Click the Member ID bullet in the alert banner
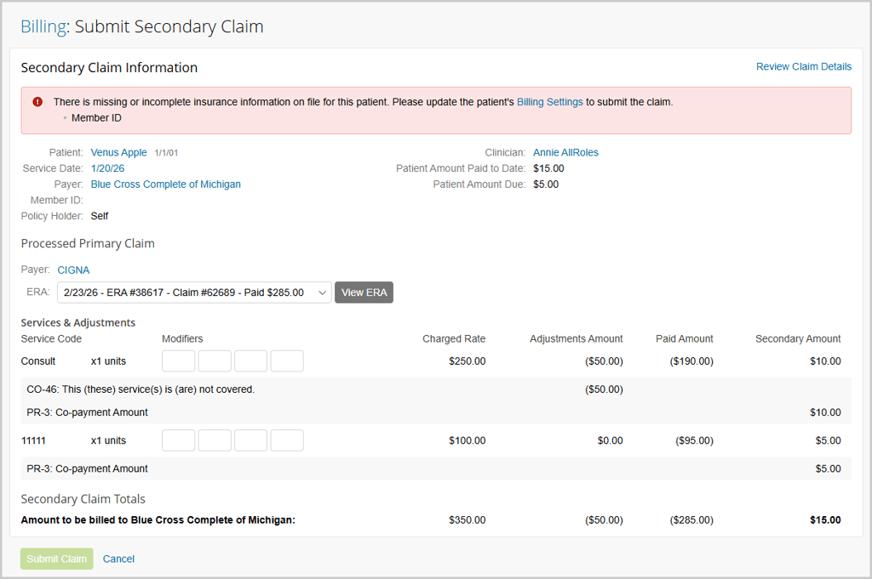872x579 pixels. (96, 117)
